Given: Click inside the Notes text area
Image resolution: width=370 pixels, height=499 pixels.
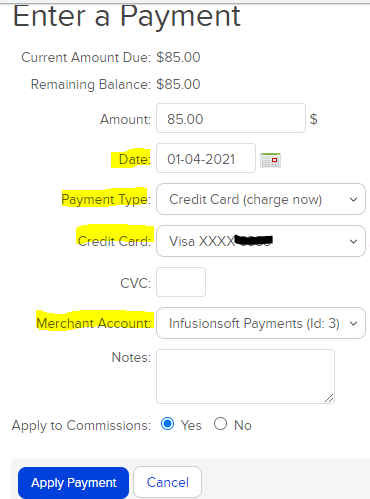Looking at the screenshot, I should 245,376.
